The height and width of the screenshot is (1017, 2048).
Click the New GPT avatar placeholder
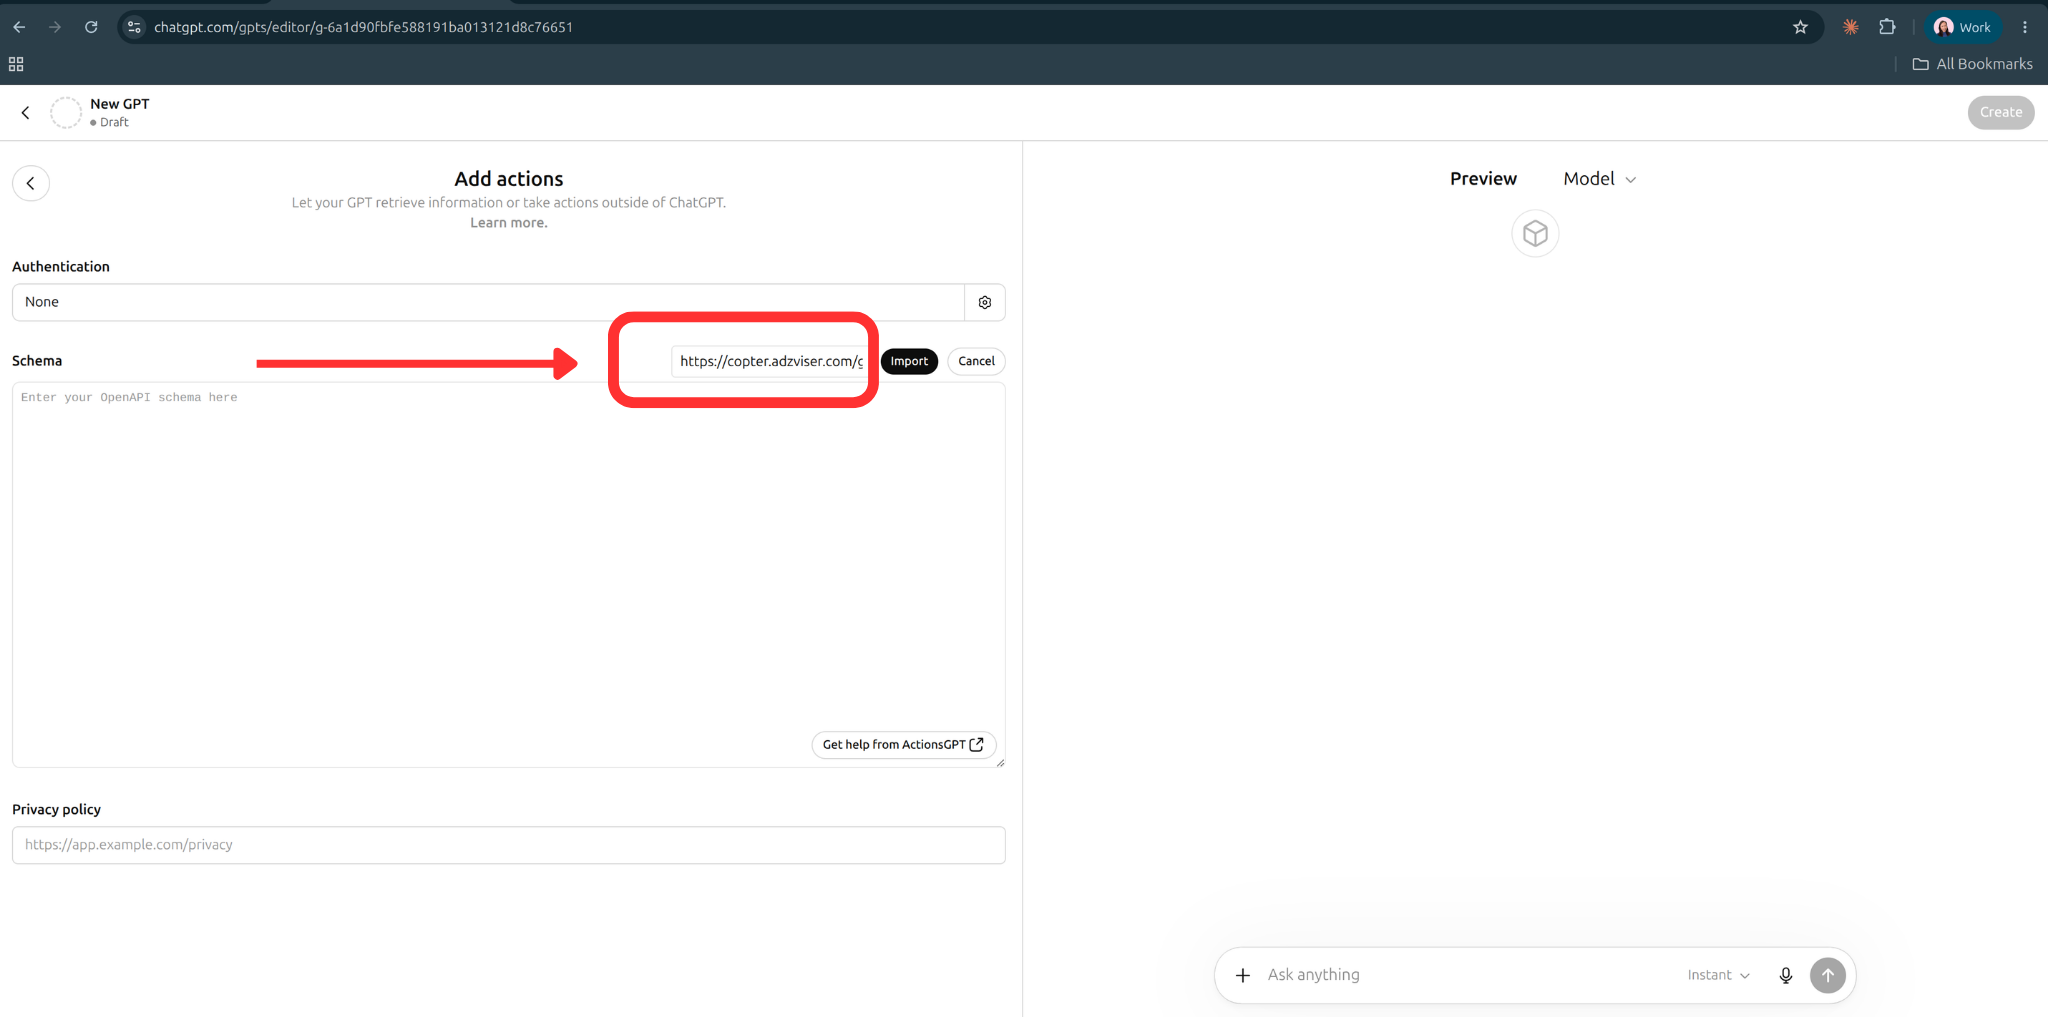[66, 112]
